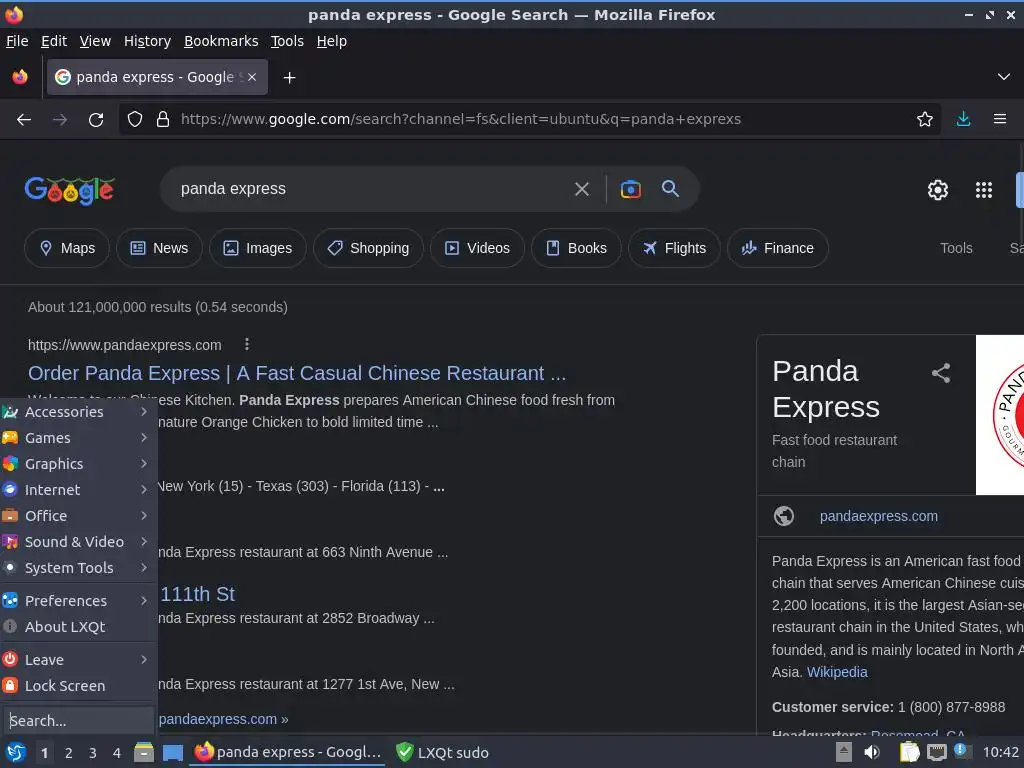Open a new tab
The image size is (1024, 768).
coord(289,78)
